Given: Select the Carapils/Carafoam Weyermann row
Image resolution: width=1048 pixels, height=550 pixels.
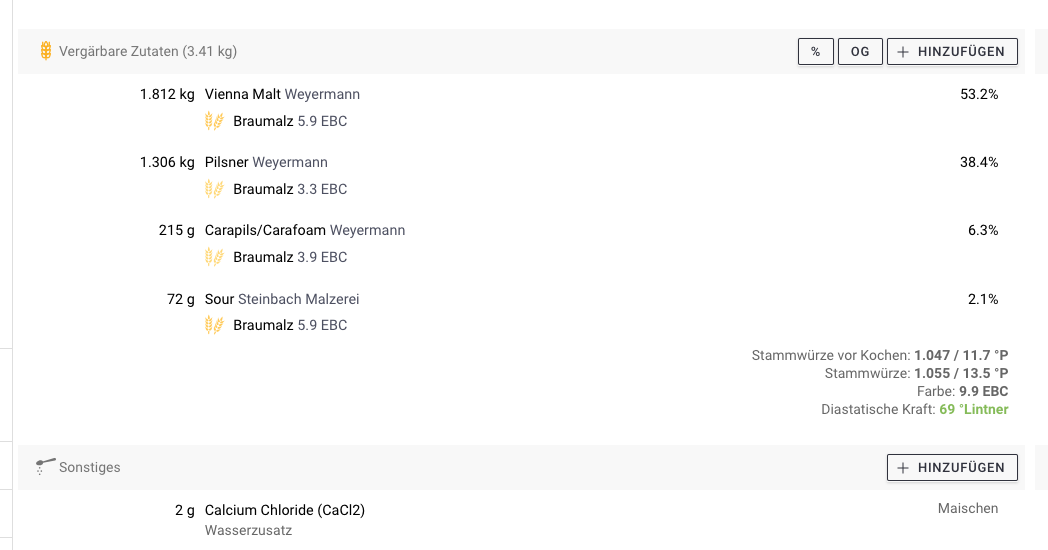Looking at the screenshot, I should pos(305,230).
